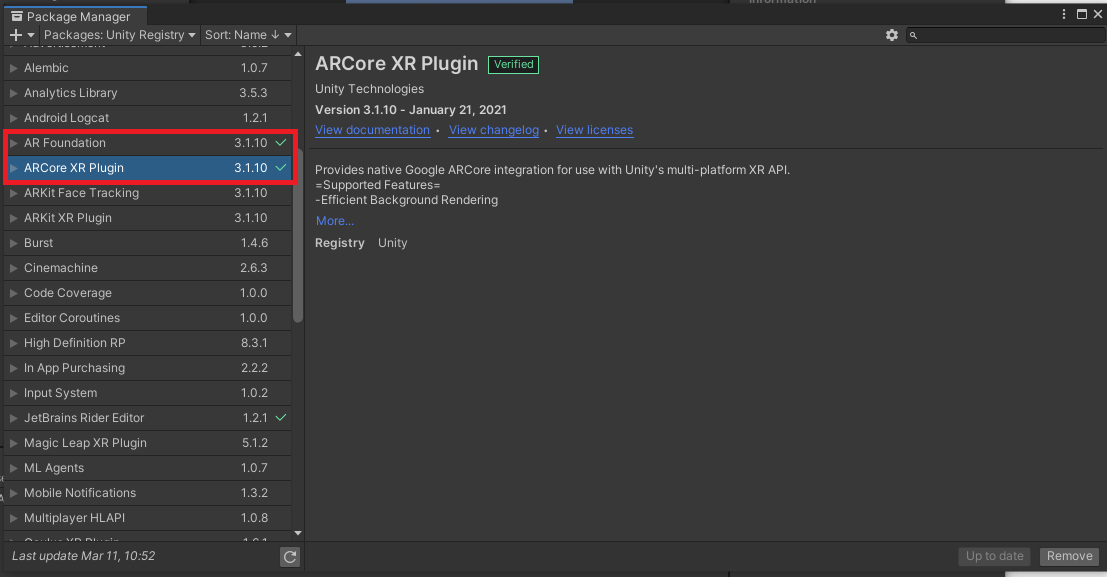Click the Package Manager window tab icon
Image resolution: width=1107 pixels, height=577 pixels.
[x=17, y=16]
